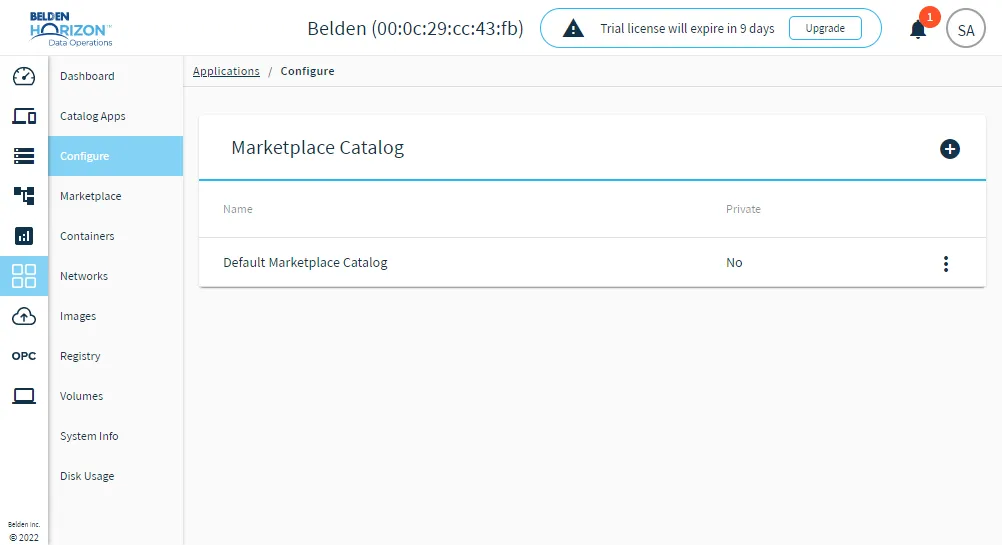The width and height of the screenshot is (1002, 545).
Task: Open the OPC section icon
Action: point(24,356)
